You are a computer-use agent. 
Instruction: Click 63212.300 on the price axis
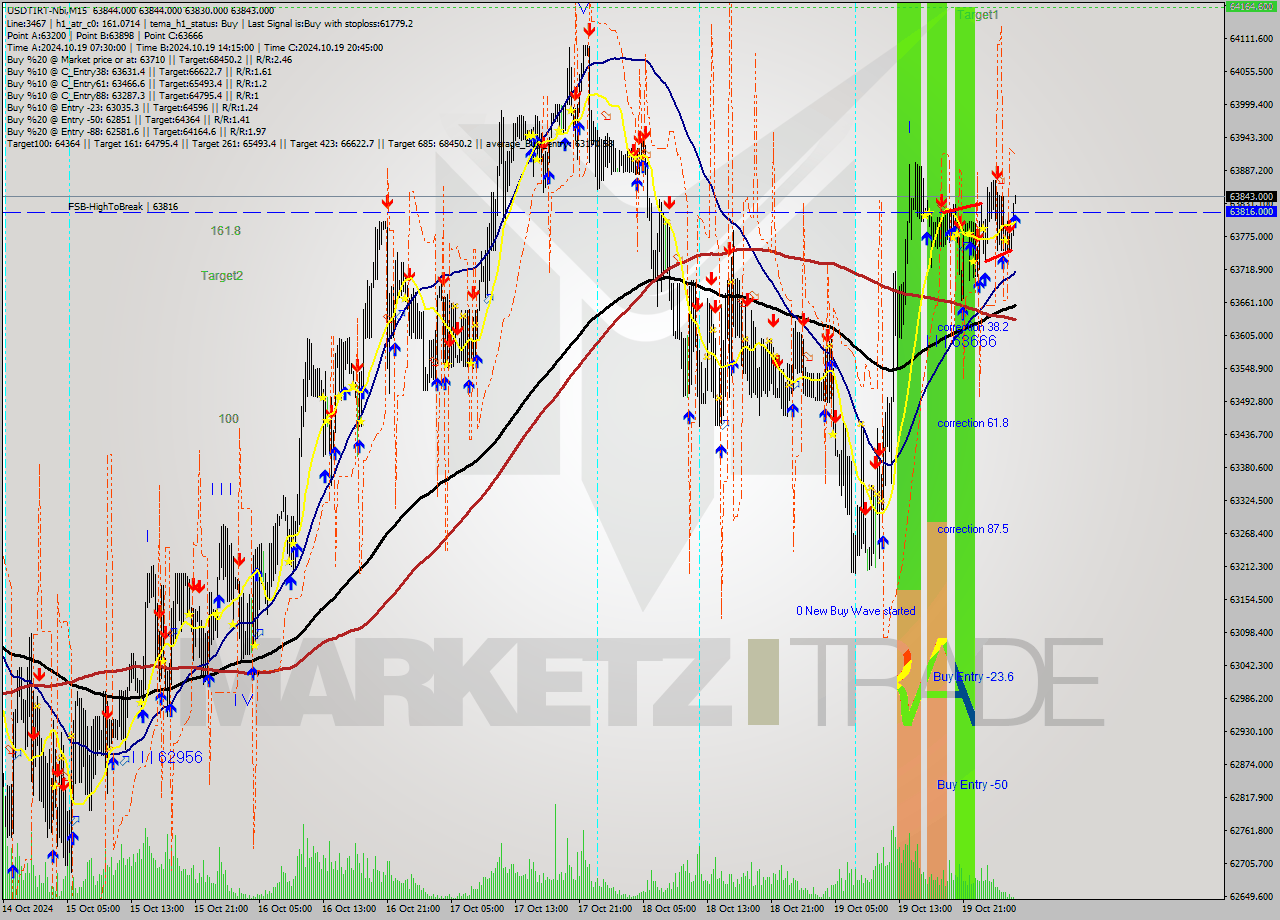[x=1250, y=566]
